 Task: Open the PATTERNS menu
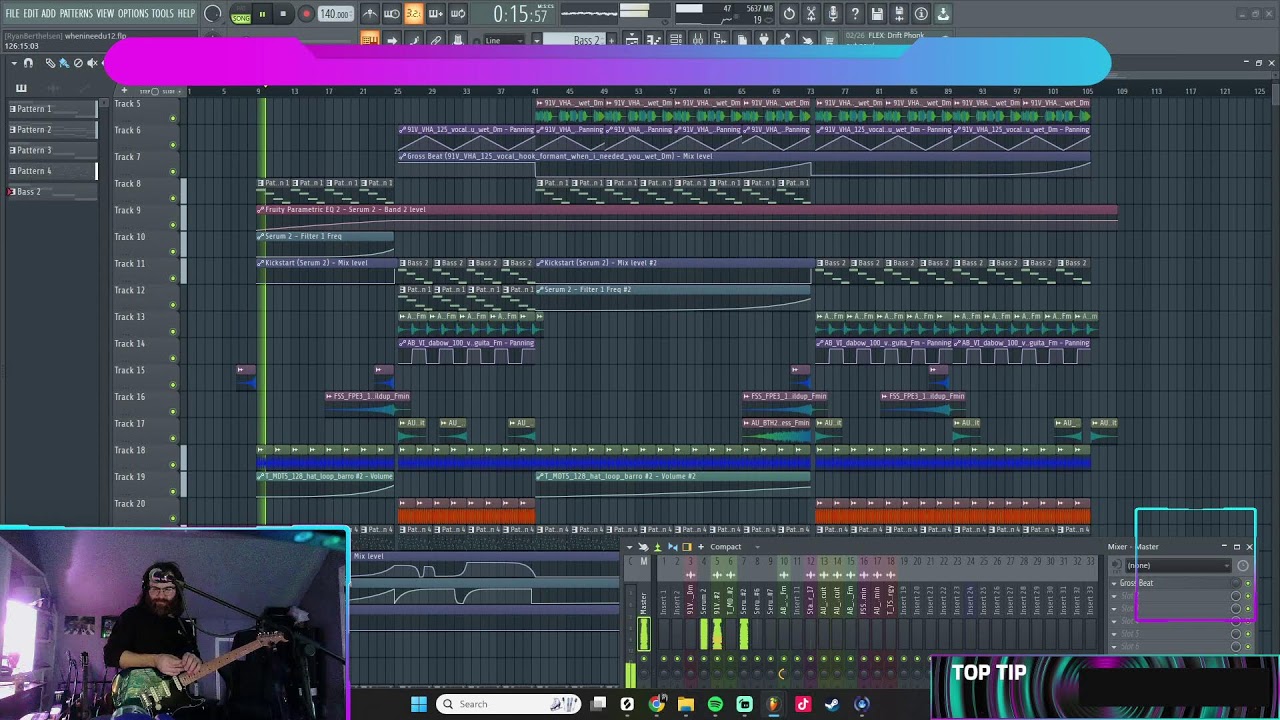pos(76,14)
